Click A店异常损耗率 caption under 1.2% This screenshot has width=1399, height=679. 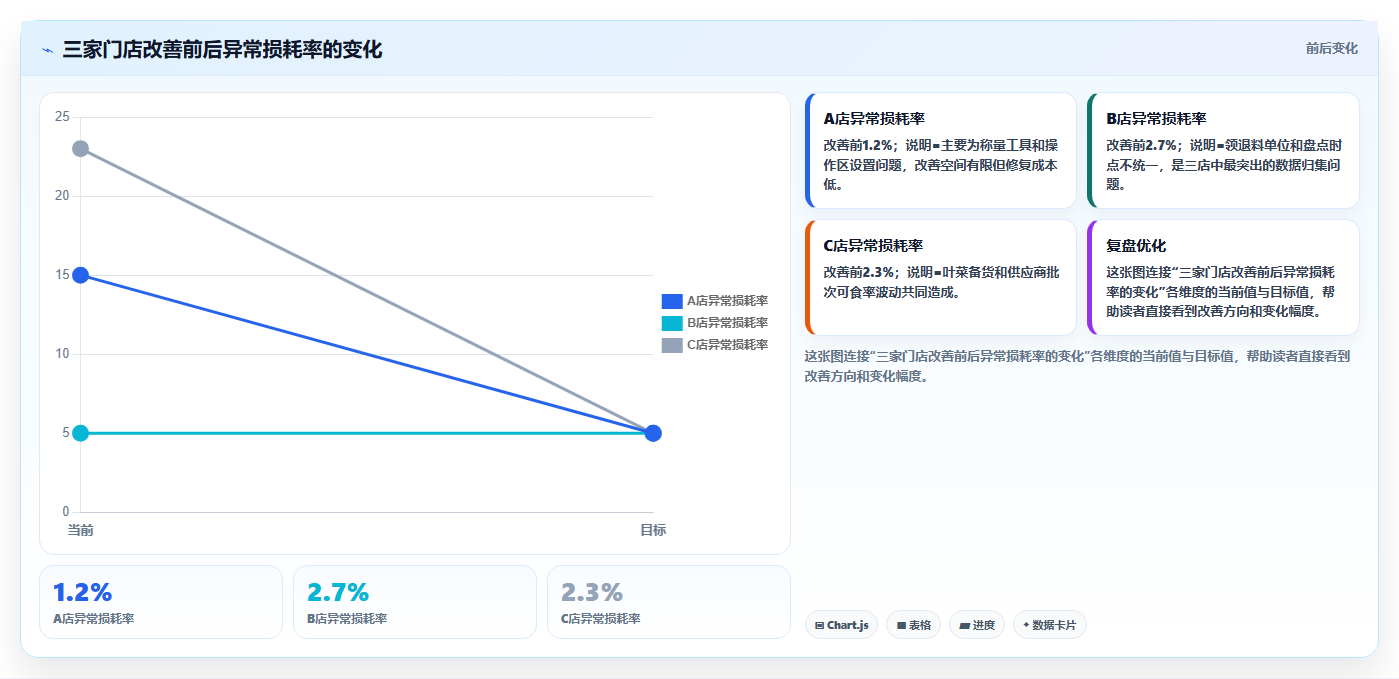94,619
